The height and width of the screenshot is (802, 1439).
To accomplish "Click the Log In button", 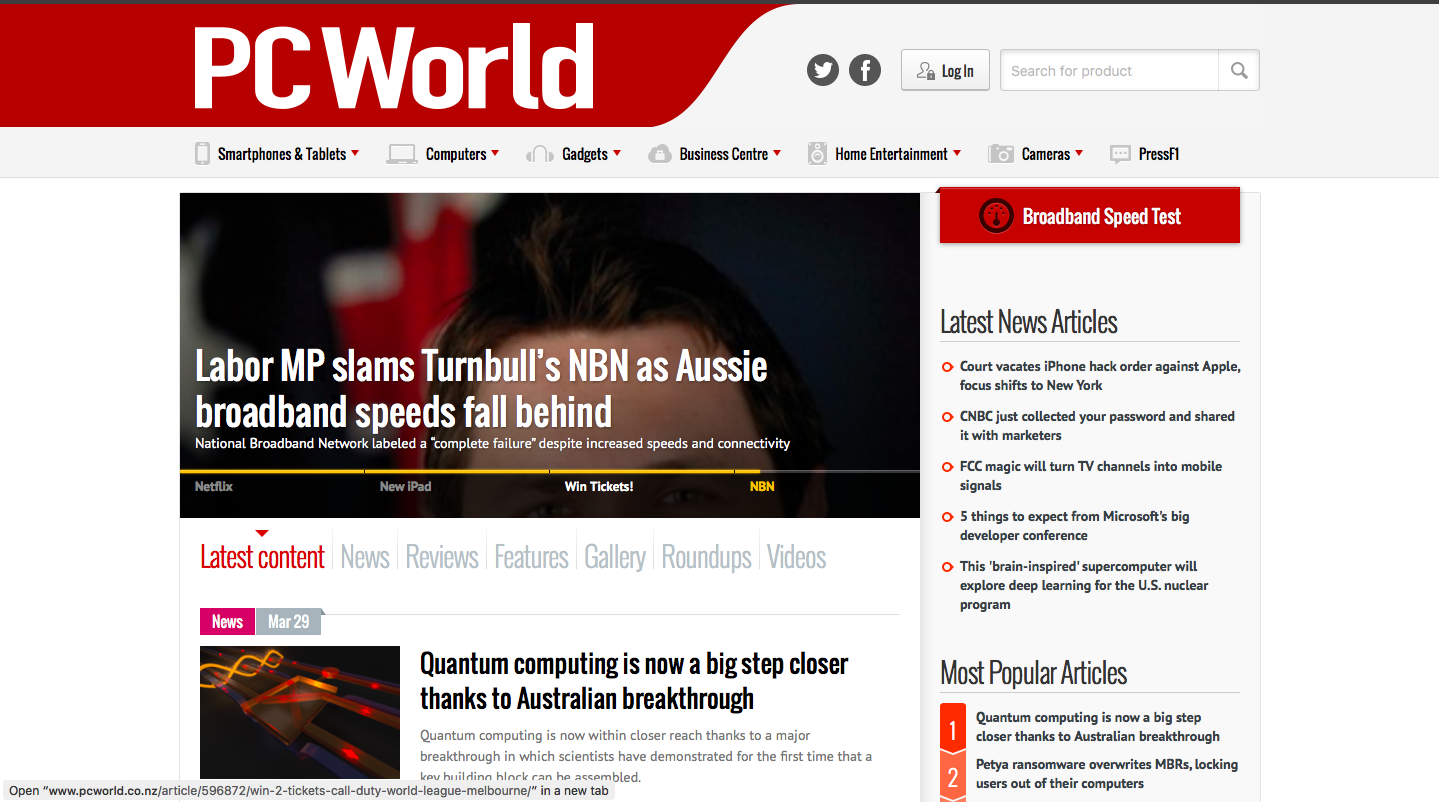I will 944,70.
